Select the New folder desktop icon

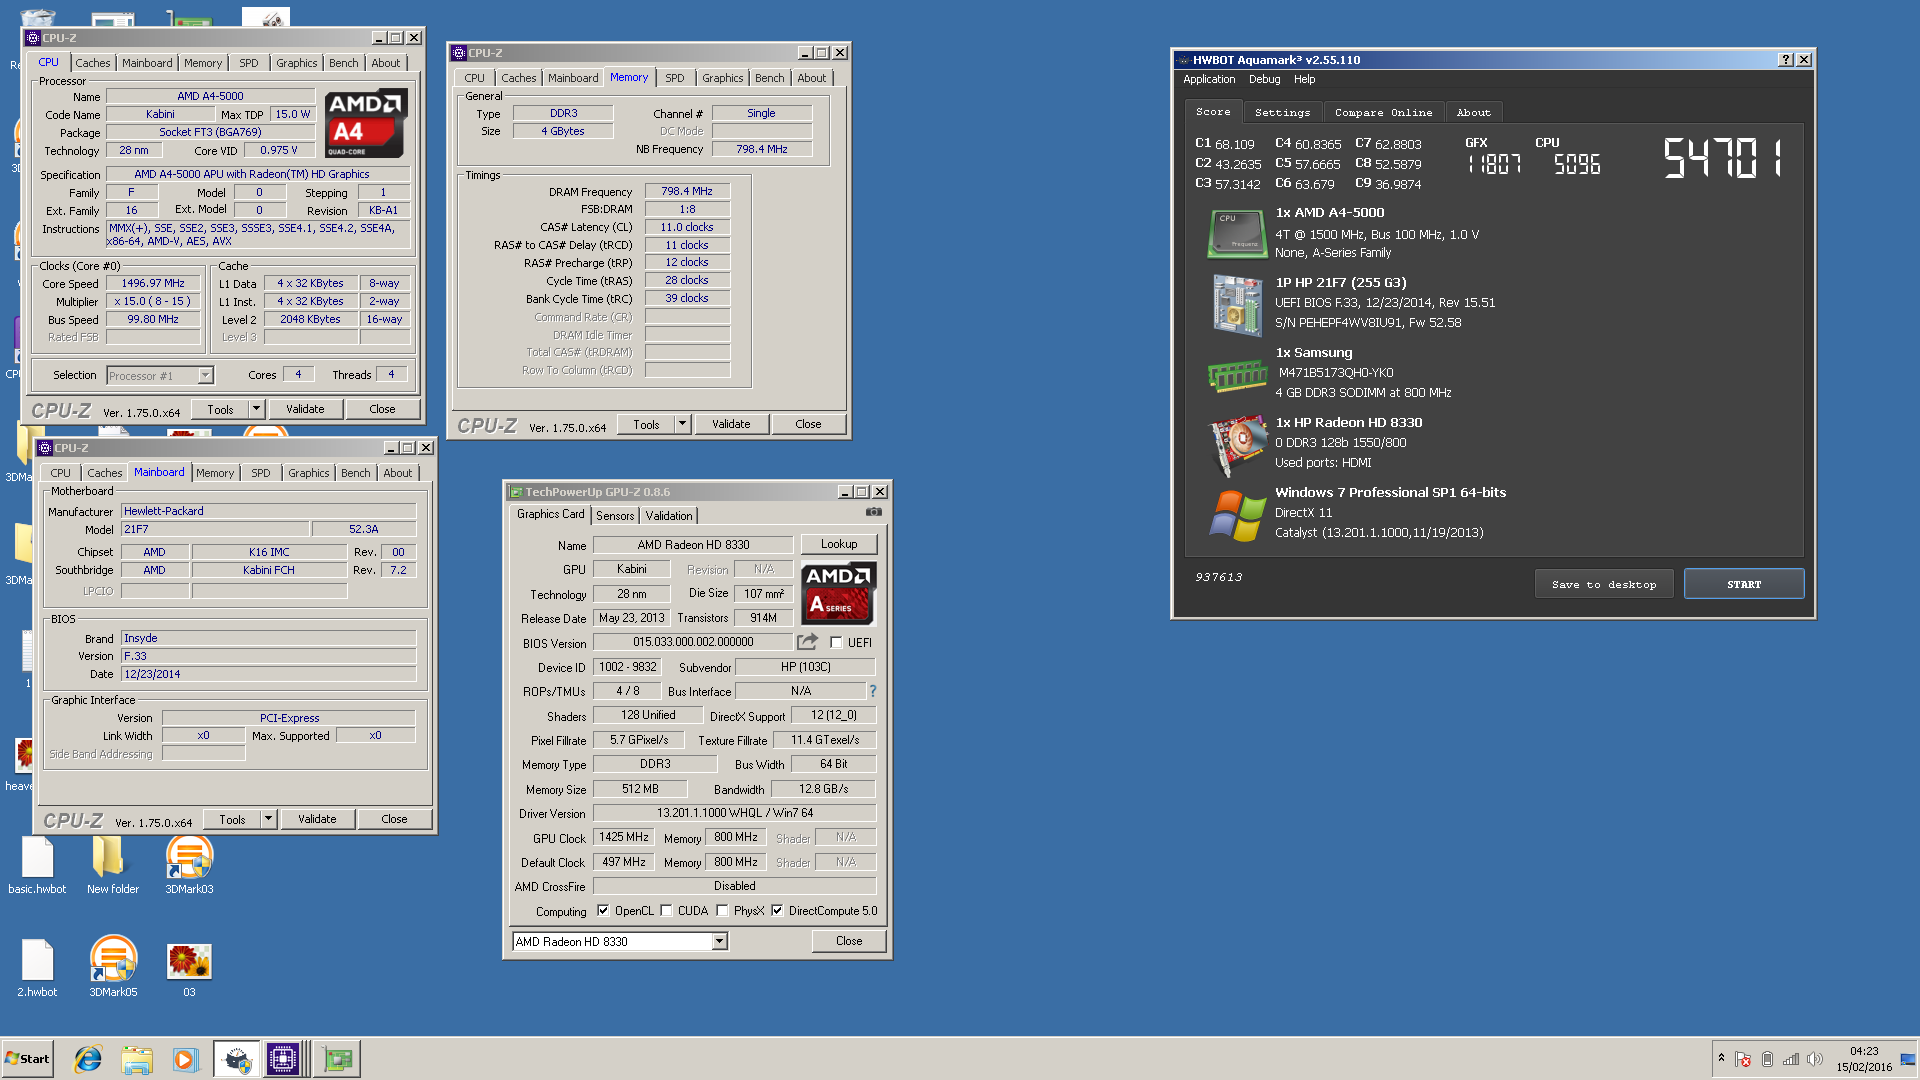point(113,866)
